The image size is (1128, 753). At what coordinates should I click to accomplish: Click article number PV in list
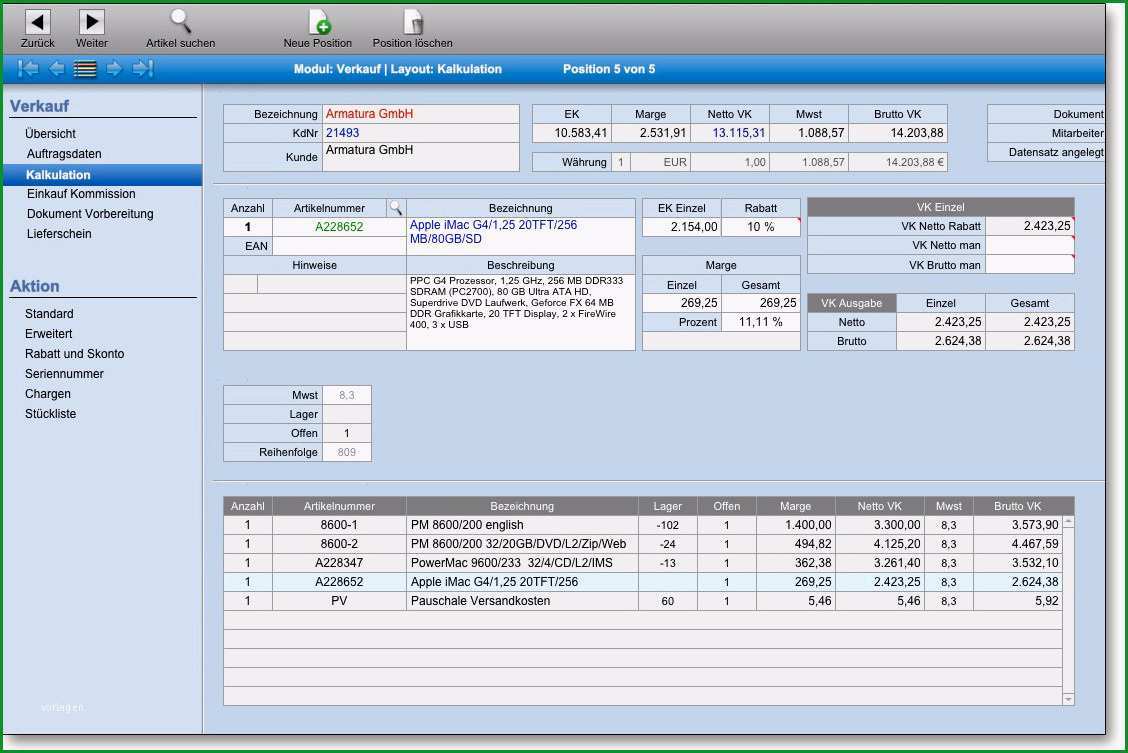pyautogui.click(x=339, y=601)
